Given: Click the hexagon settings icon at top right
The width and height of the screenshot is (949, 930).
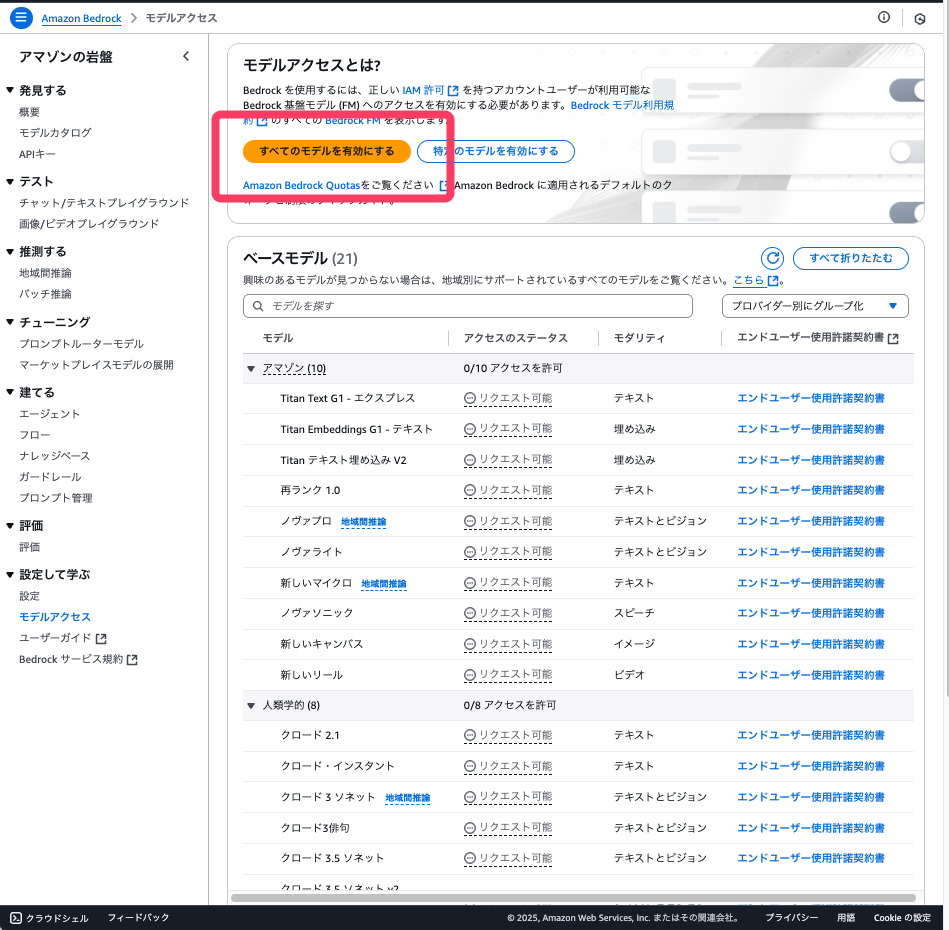Looking at the screenshot, I should pyautogui.click(x=920, y=19).
